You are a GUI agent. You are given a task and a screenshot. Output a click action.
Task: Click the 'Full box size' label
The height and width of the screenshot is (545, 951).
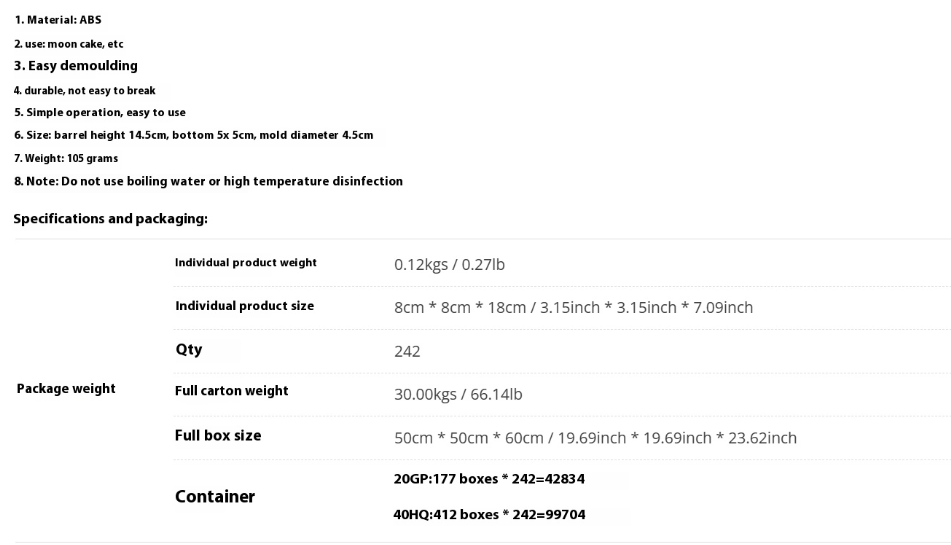click(218, 435)
